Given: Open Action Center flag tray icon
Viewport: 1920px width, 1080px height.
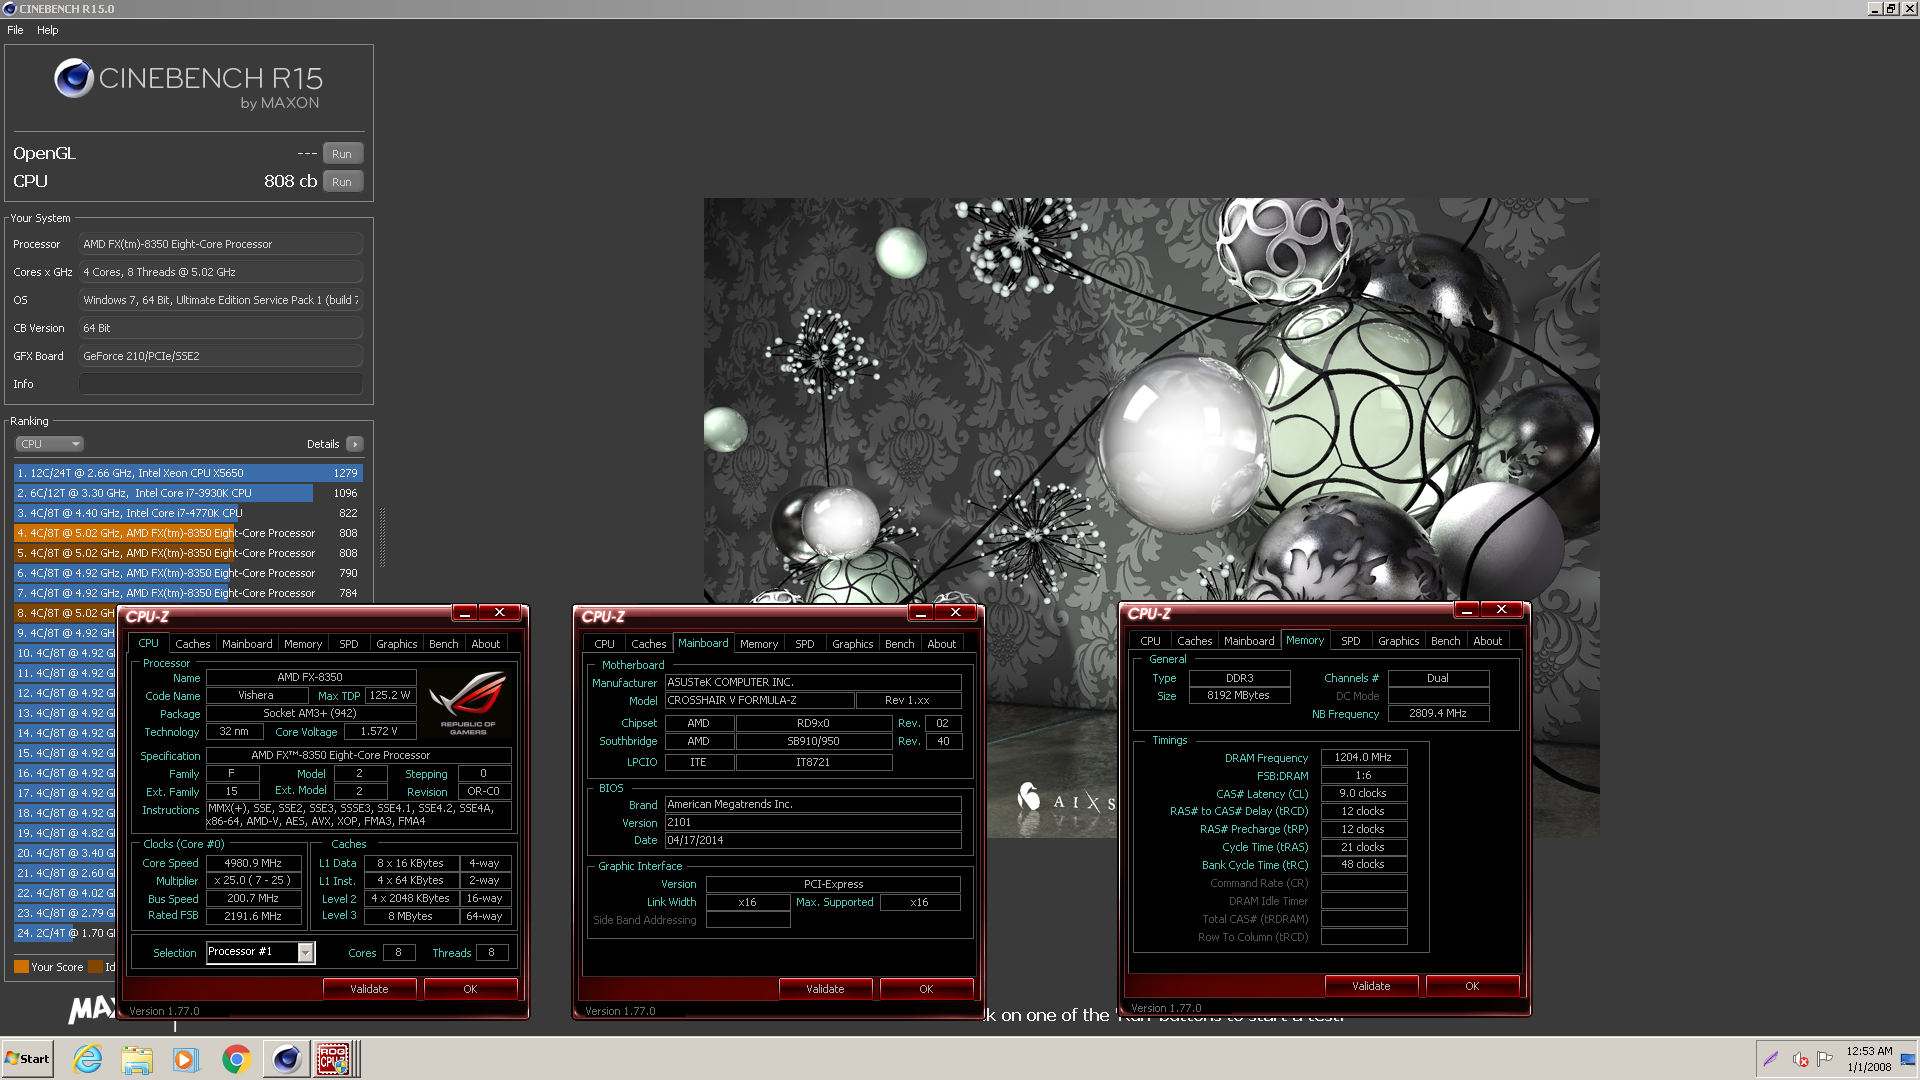Looking at the screenshot, I should (1825, 1058).
